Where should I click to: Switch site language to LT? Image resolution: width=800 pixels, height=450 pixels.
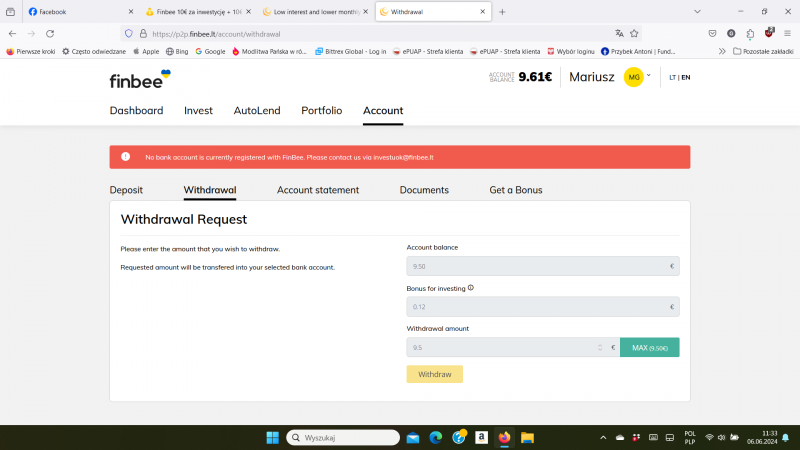(x=672, y=77)
